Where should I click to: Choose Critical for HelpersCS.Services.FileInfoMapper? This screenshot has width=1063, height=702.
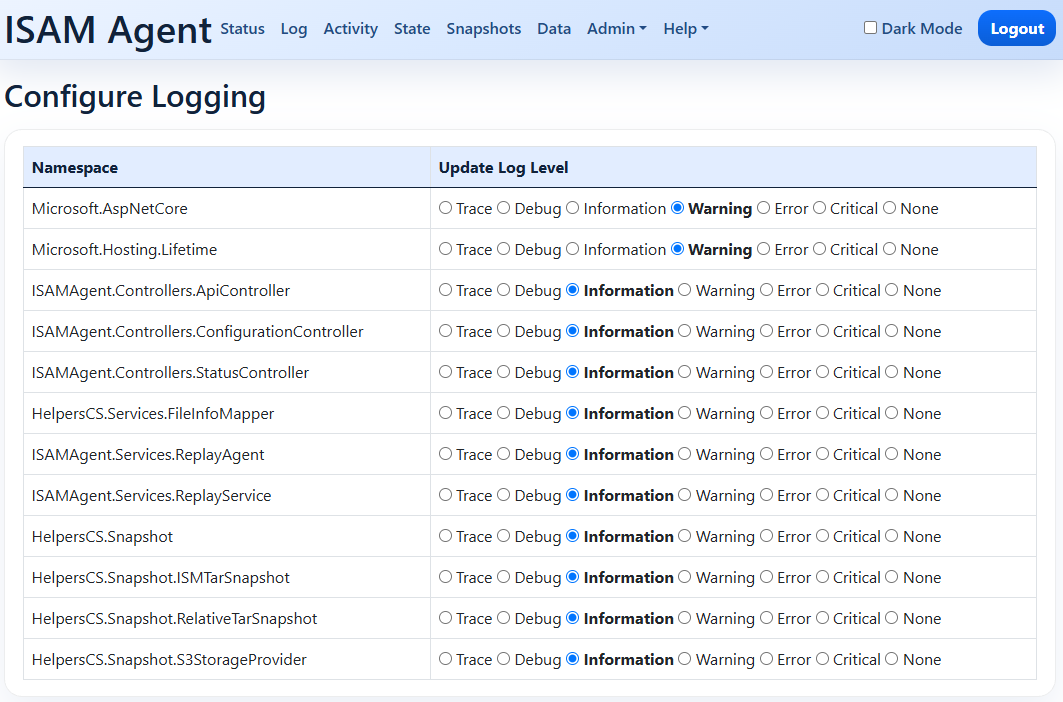click(x=822, y=413)
